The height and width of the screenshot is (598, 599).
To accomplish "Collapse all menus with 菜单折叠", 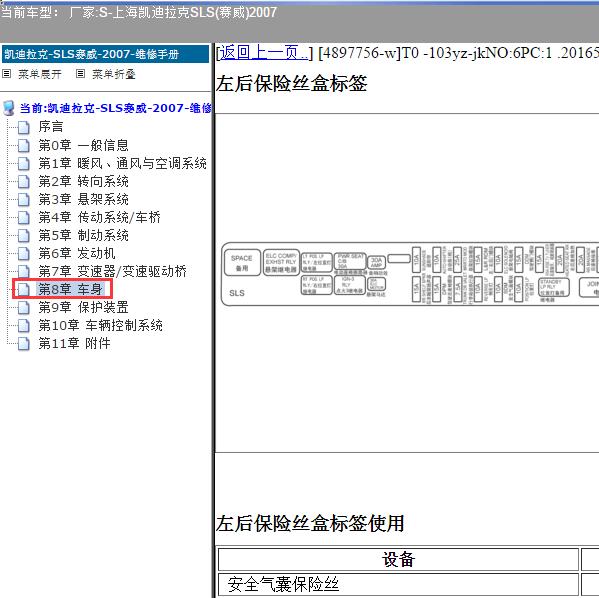I will click(x=113, y=74).
